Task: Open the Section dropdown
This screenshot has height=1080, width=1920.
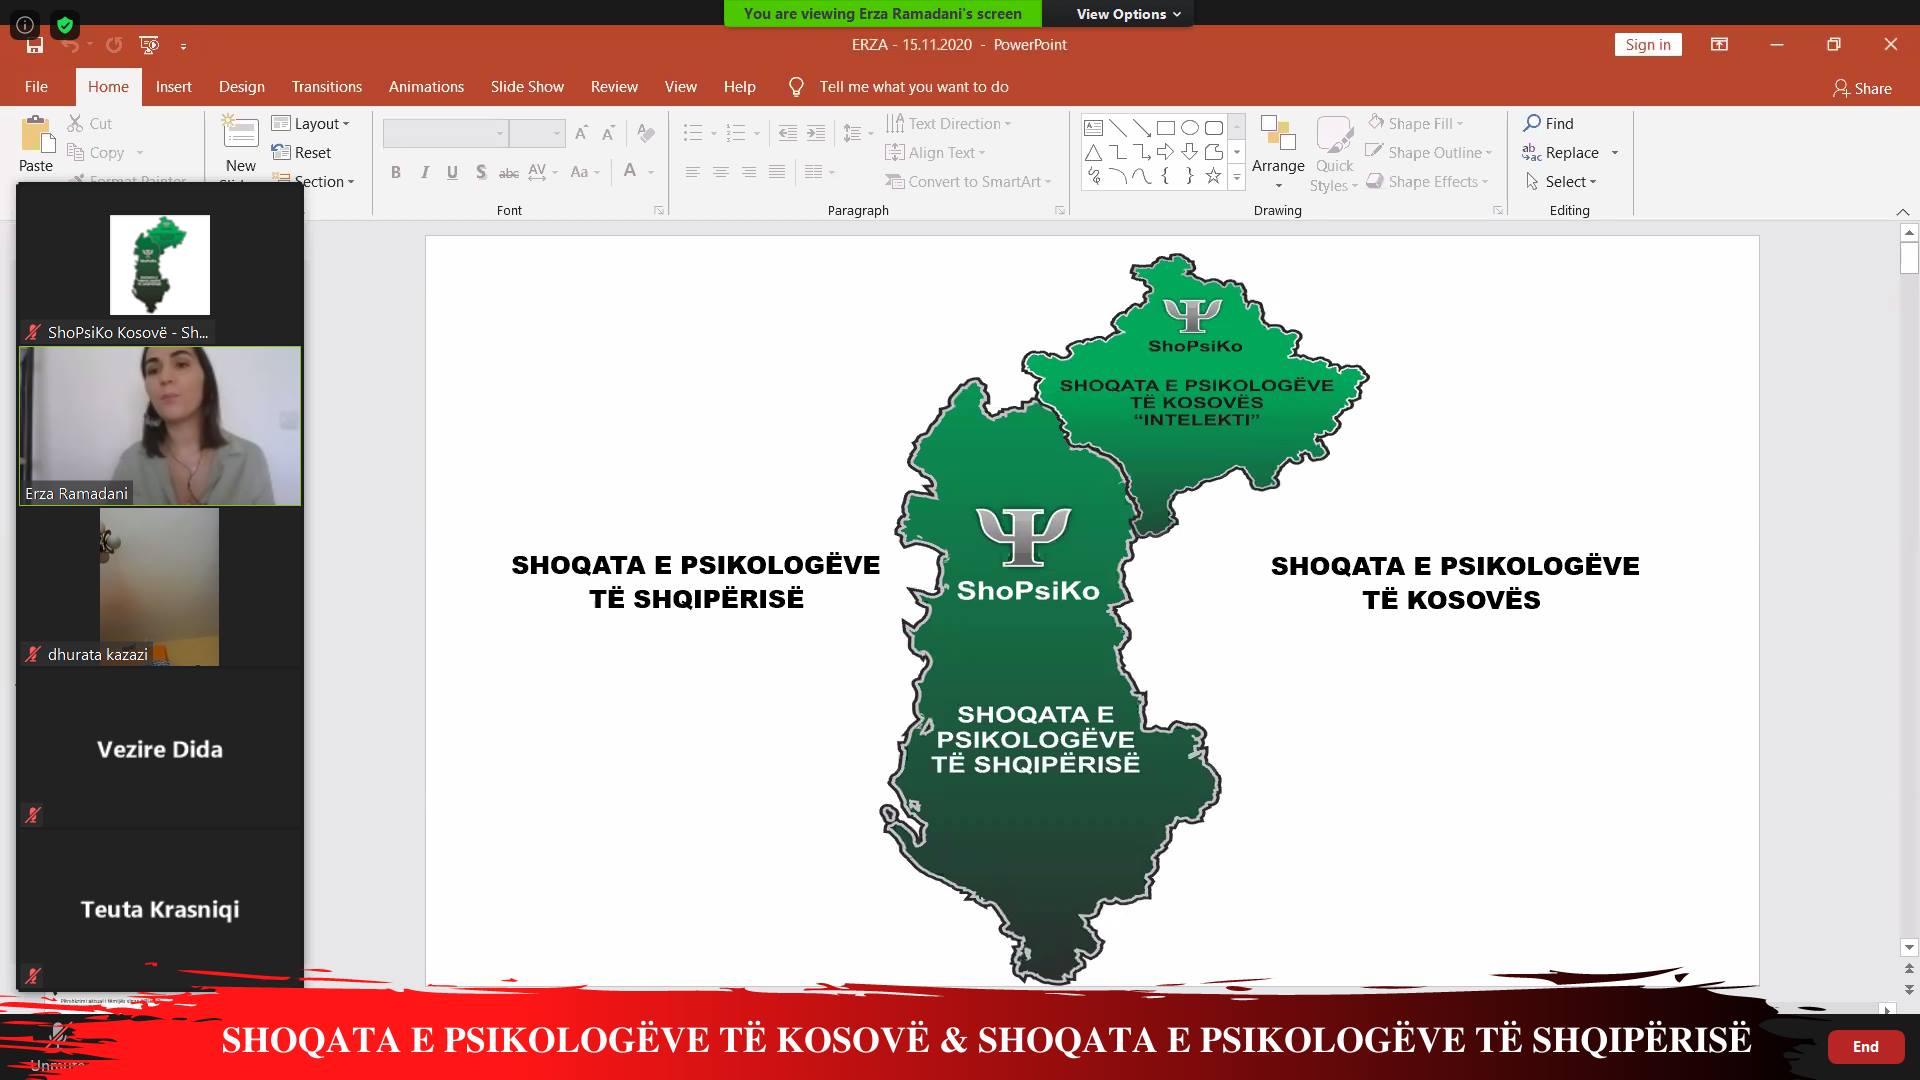Action: pyautogui.click(x=314, y=181)
